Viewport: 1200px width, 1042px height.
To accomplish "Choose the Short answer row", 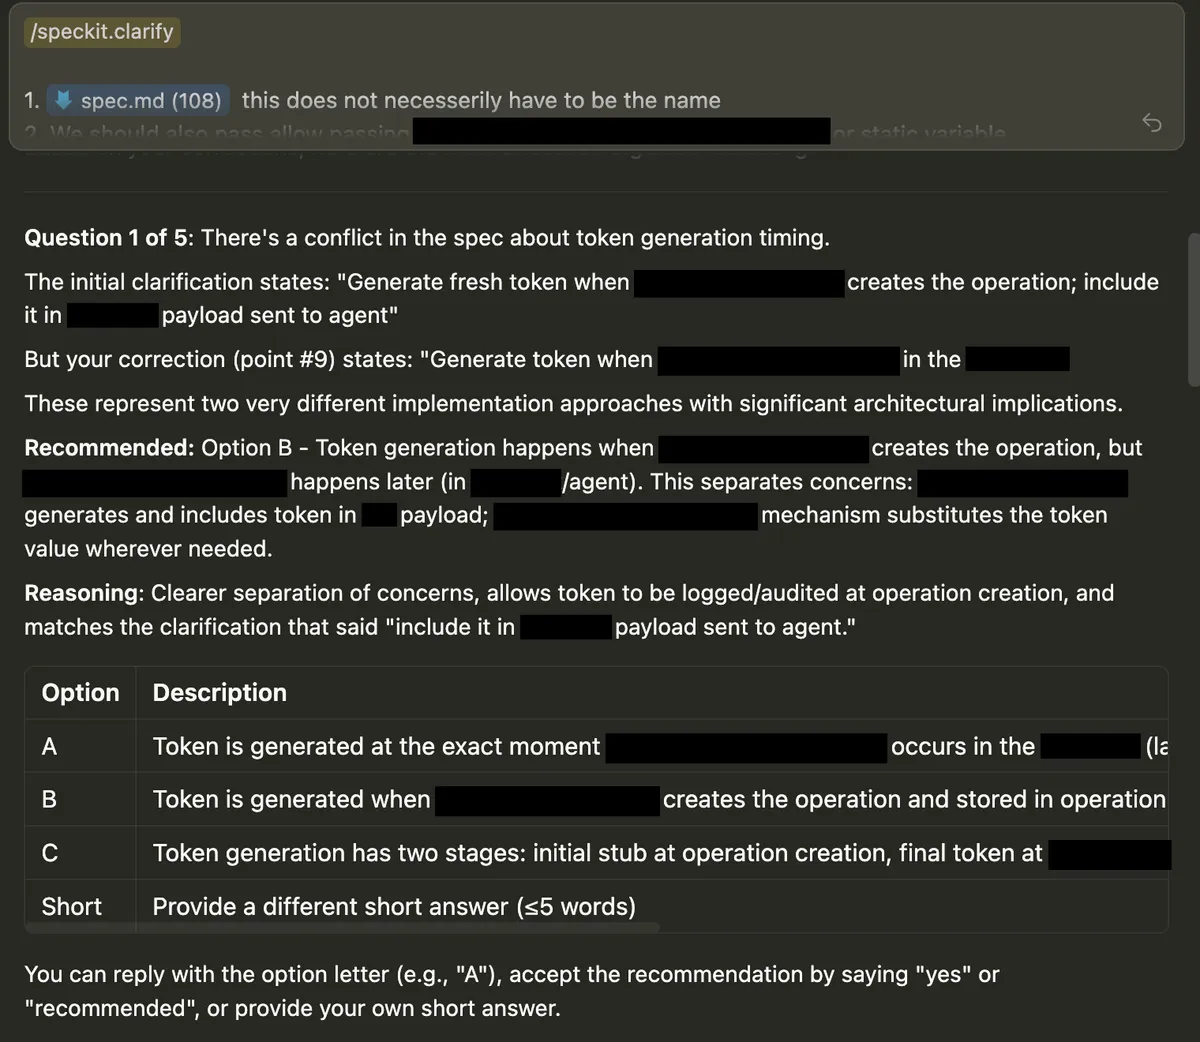I will point(71,906).
